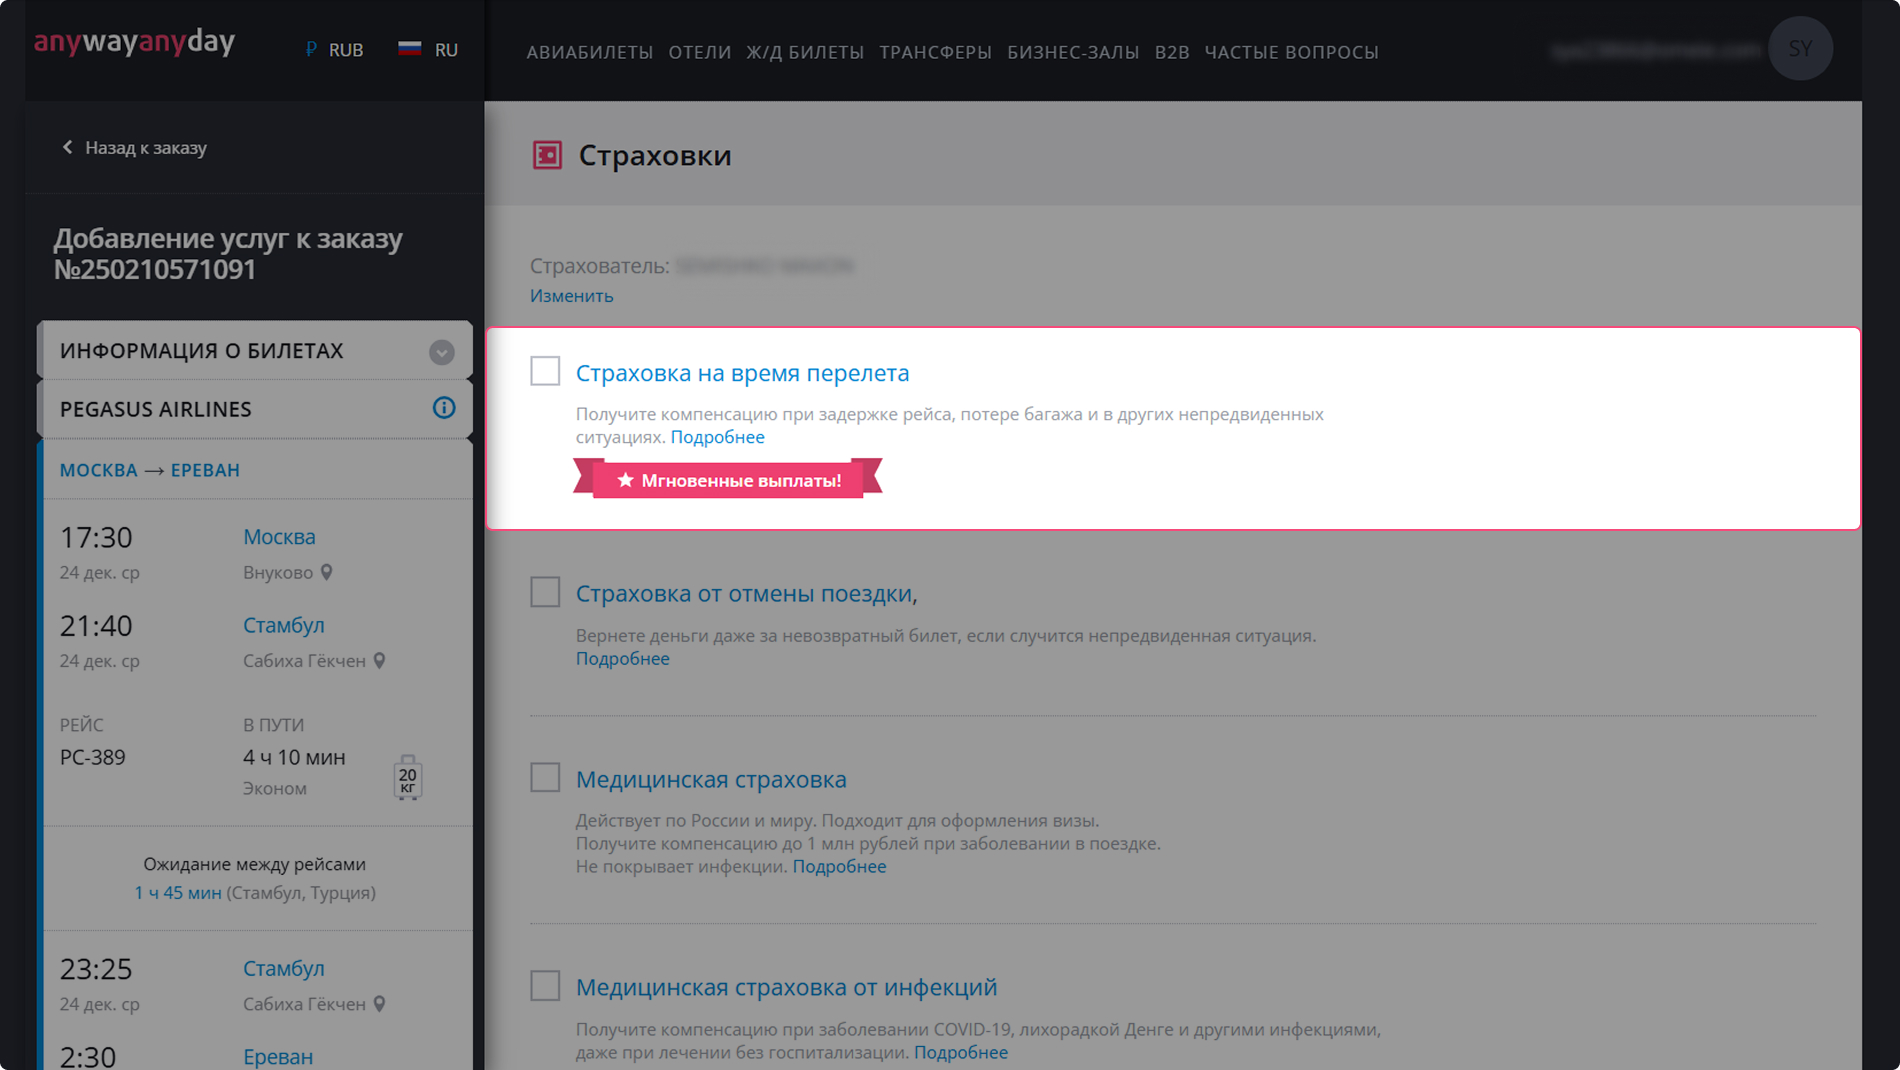Screen dimensions: 1900x1070
Task: Open the SY user profile avatar
Action: coord(1799,49)
